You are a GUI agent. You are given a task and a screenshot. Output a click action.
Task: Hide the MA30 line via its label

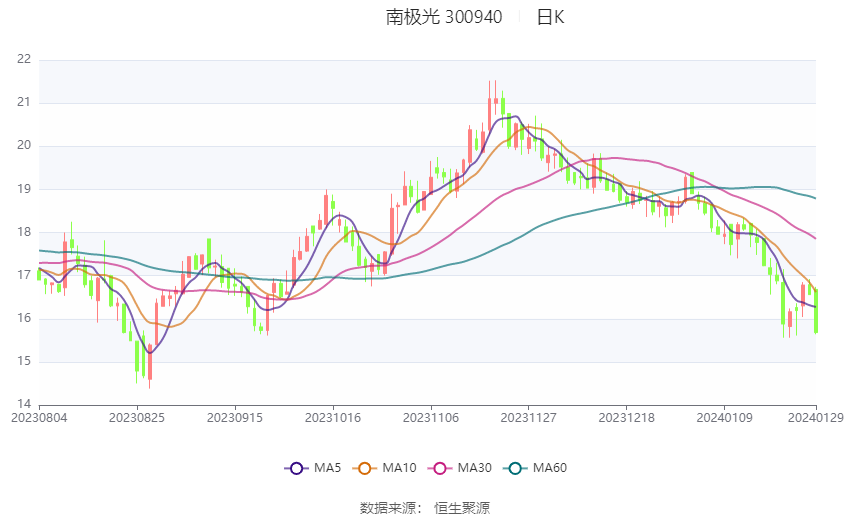click(x=475, y=468)
